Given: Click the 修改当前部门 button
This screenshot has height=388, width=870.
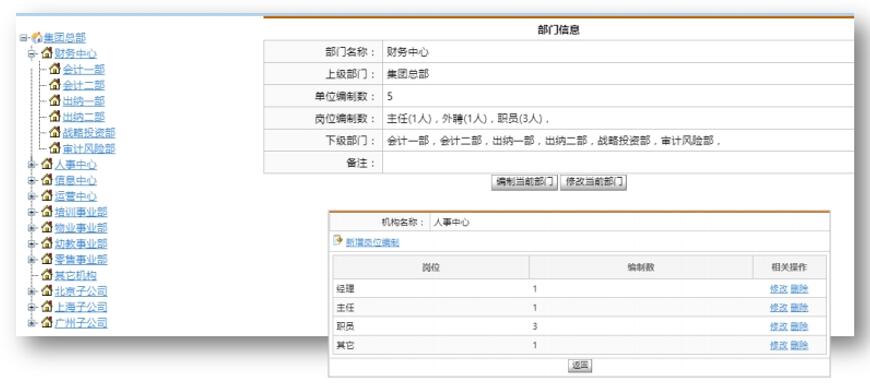Looking at the screenshot, I should click(x=594, y=182).
